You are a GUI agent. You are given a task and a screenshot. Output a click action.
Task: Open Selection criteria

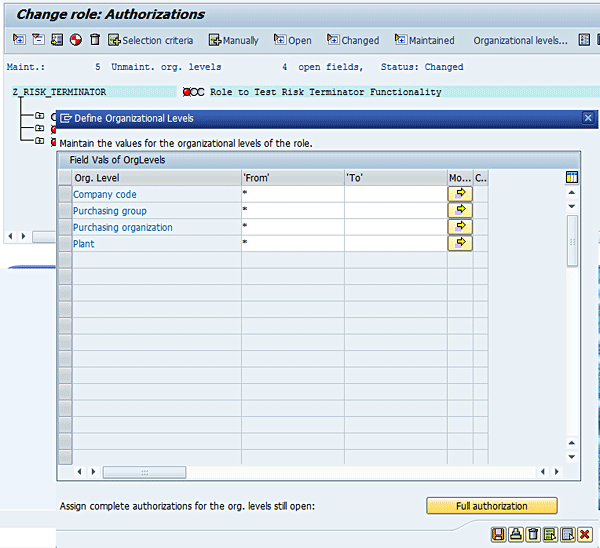coord(150,40)
